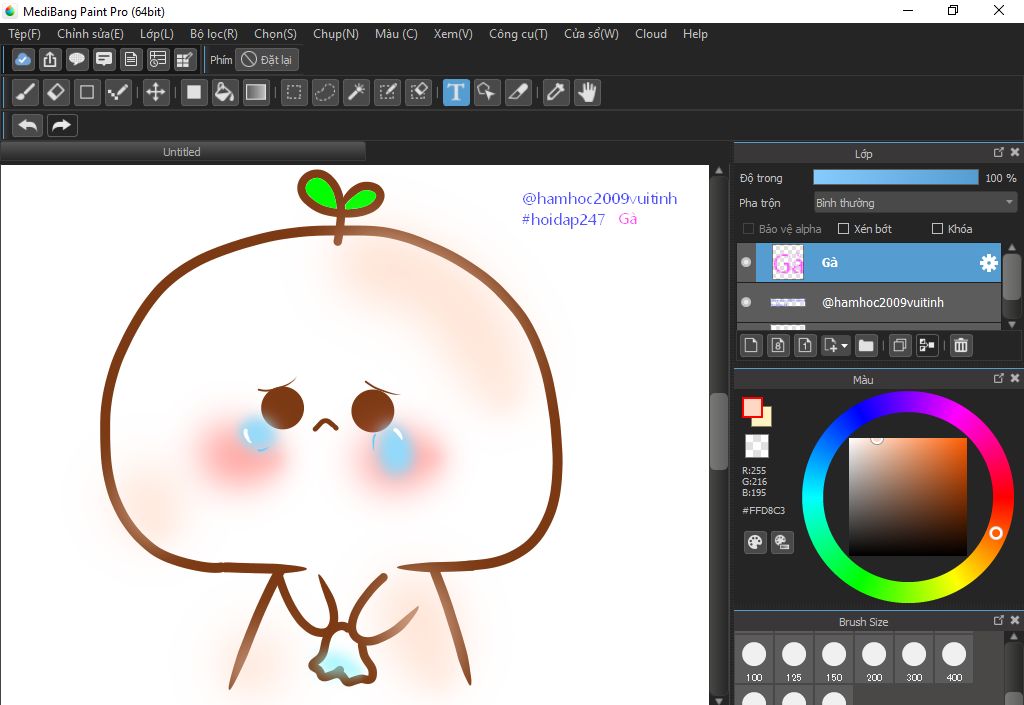The image size is (1024, 705).
Task: Duplicate the selected layer
Action: click(x=900, y=345)
